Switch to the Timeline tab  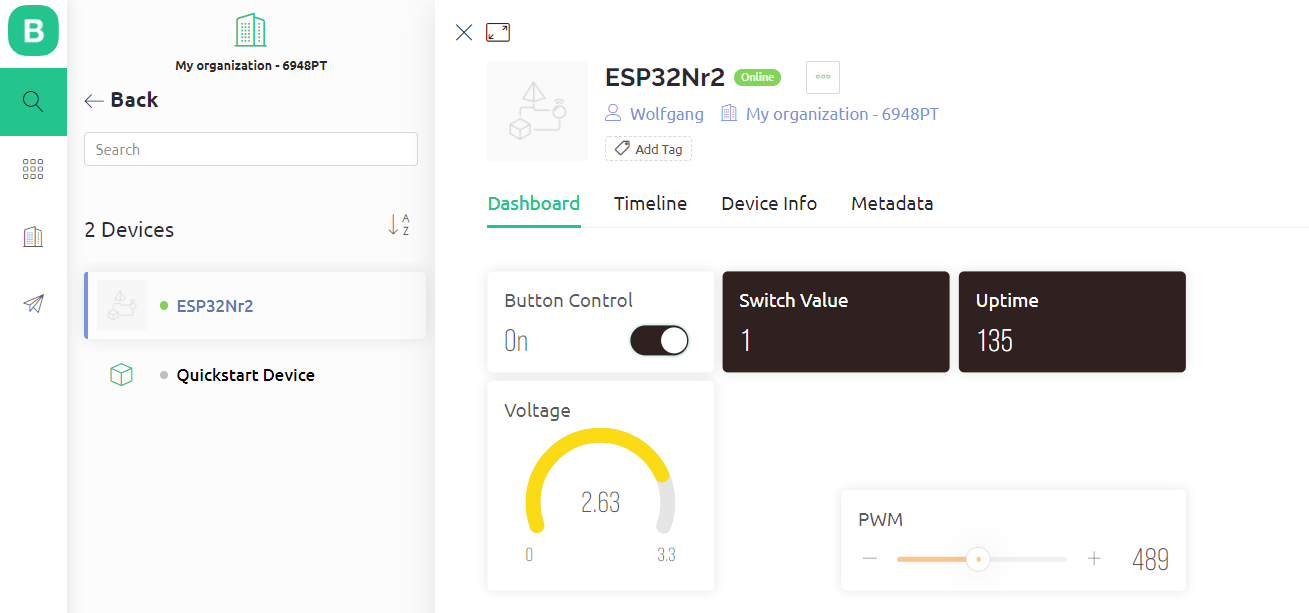click(x=650, y=204)
